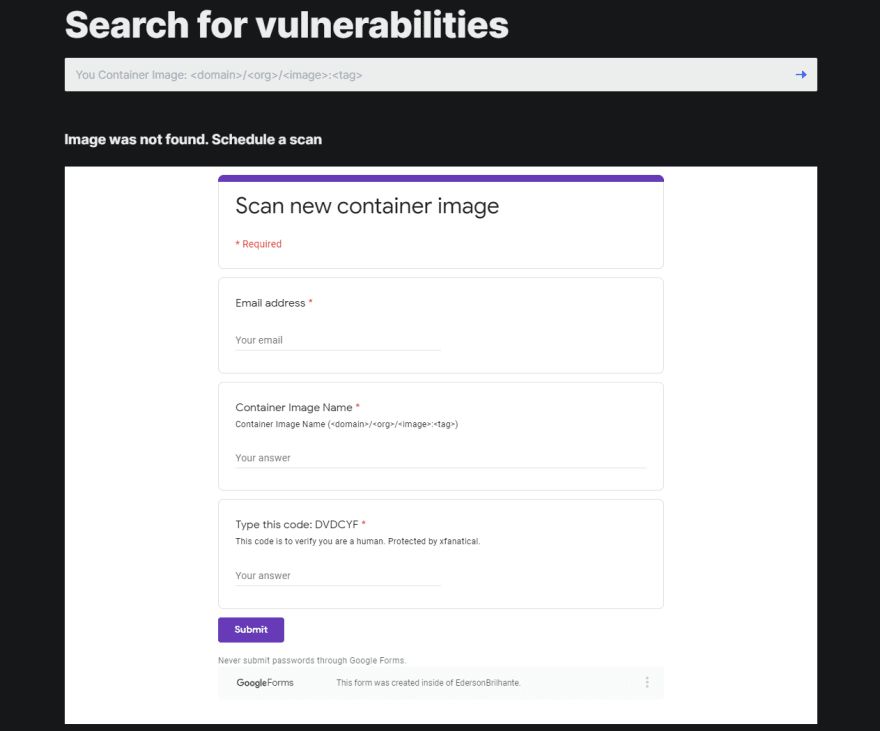Open the three-dot options menu in form footer
The height and width of the screenshot is (731, 880).
[x=647, y=683]
